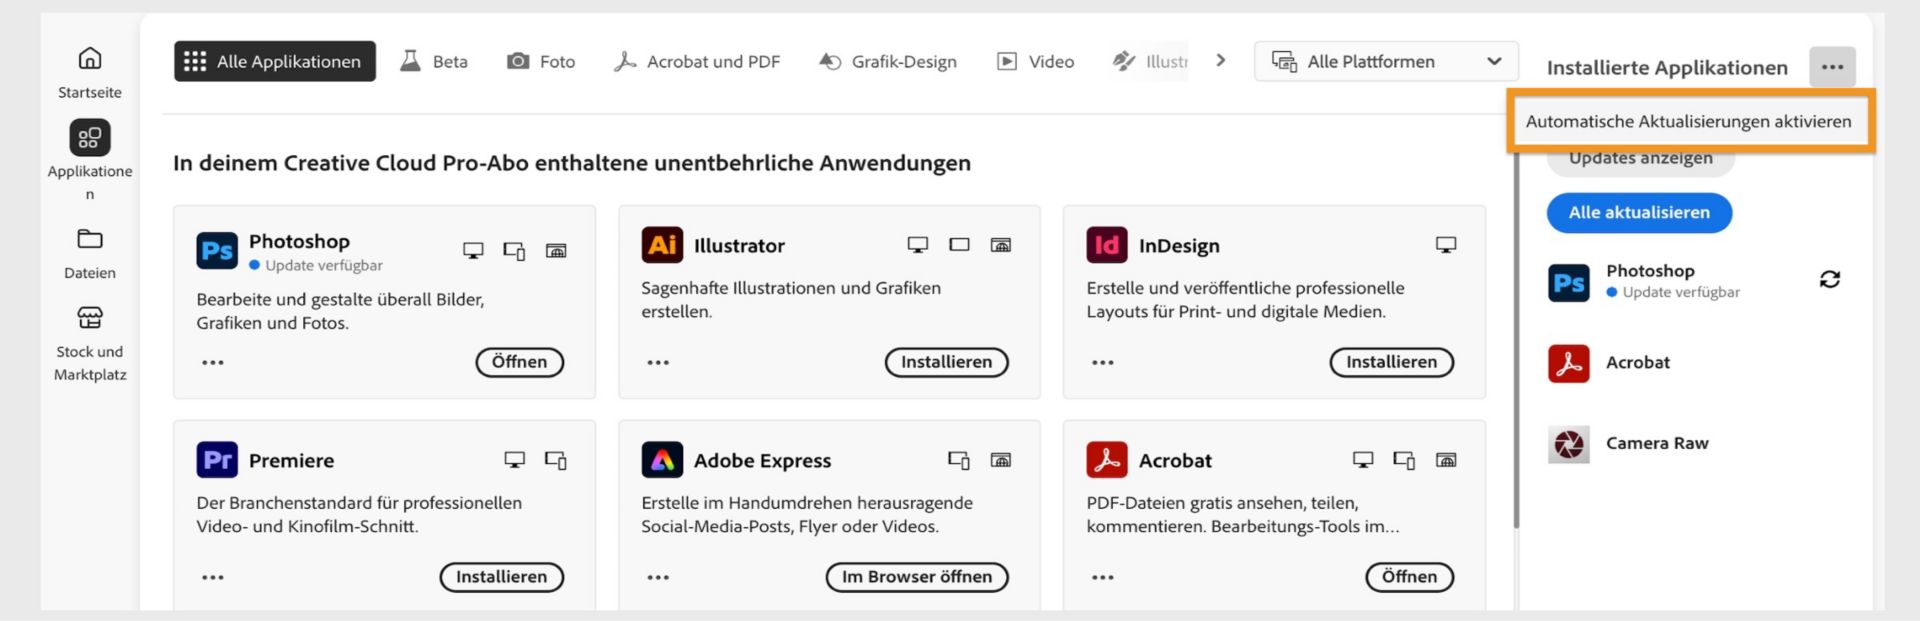Click the Adobe Express card app icon
The width and height of the screenshot is (1920, 621).
click(662, 460)
